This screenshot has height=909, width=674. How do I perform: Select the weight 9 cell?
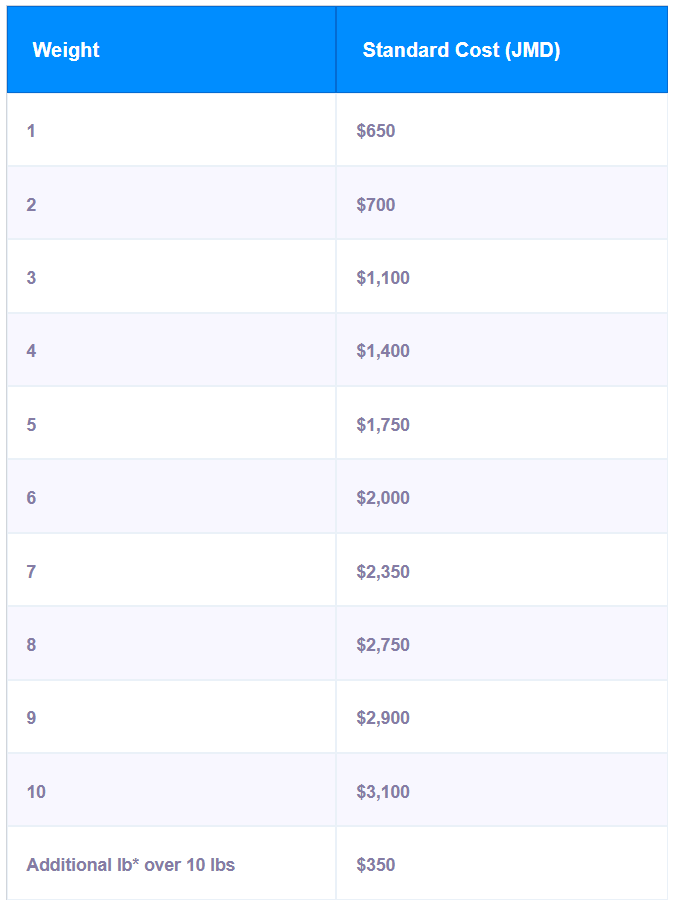pyautogui.click(x=31, y=718)
